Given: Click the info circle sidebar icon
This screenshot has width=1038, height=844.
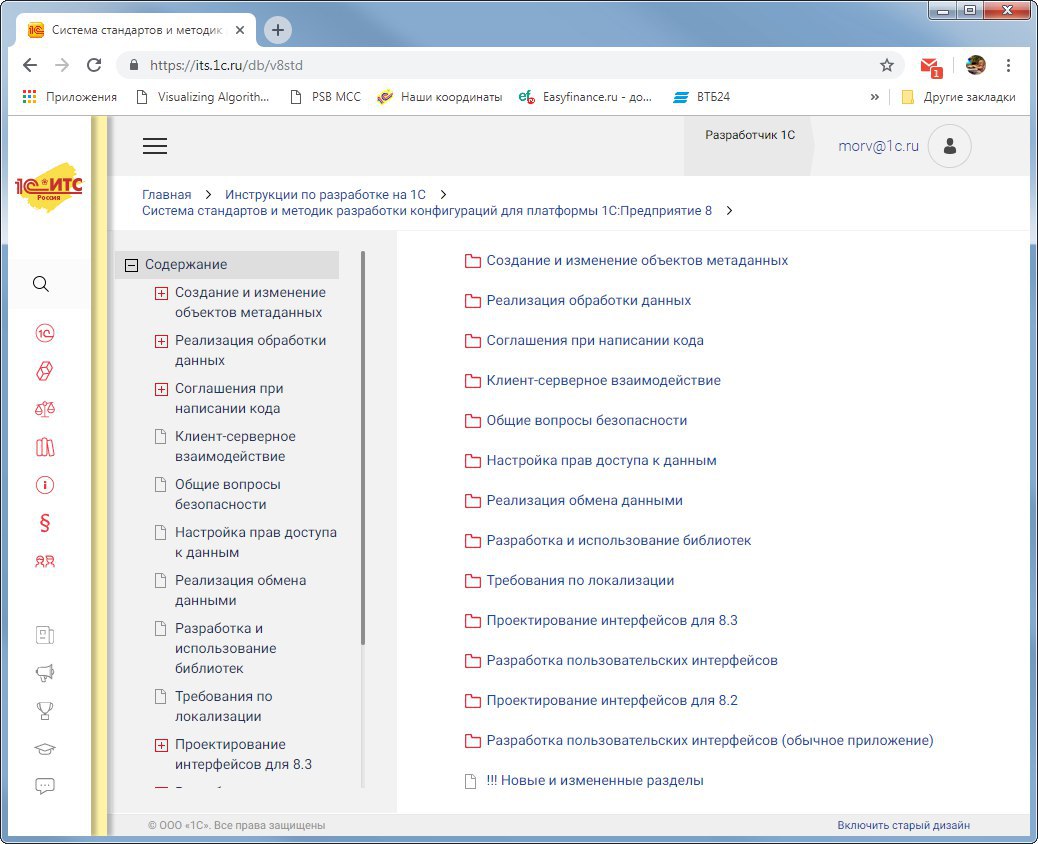Looking at the screenshot, I should tap(44, 485).
